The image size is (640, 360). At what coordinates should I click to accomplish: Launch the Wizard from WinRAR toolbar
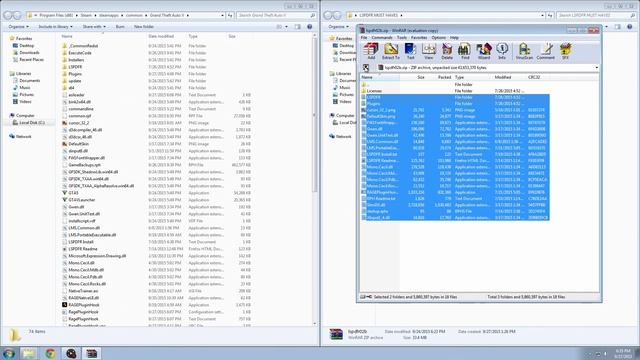484,51
